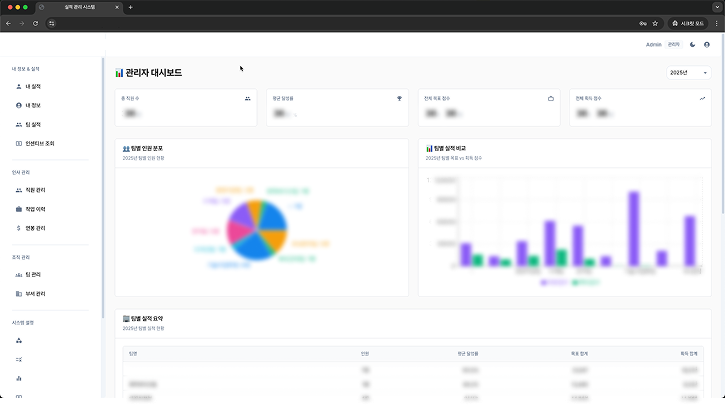Select the 직업 이력 briefcase icon

(x=19, y=209)
